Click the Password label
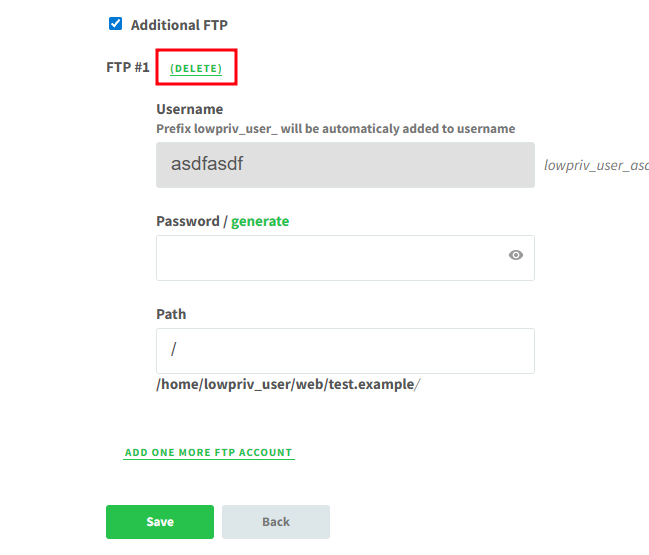Screen dimensions: 649x555 pos(188,221)
